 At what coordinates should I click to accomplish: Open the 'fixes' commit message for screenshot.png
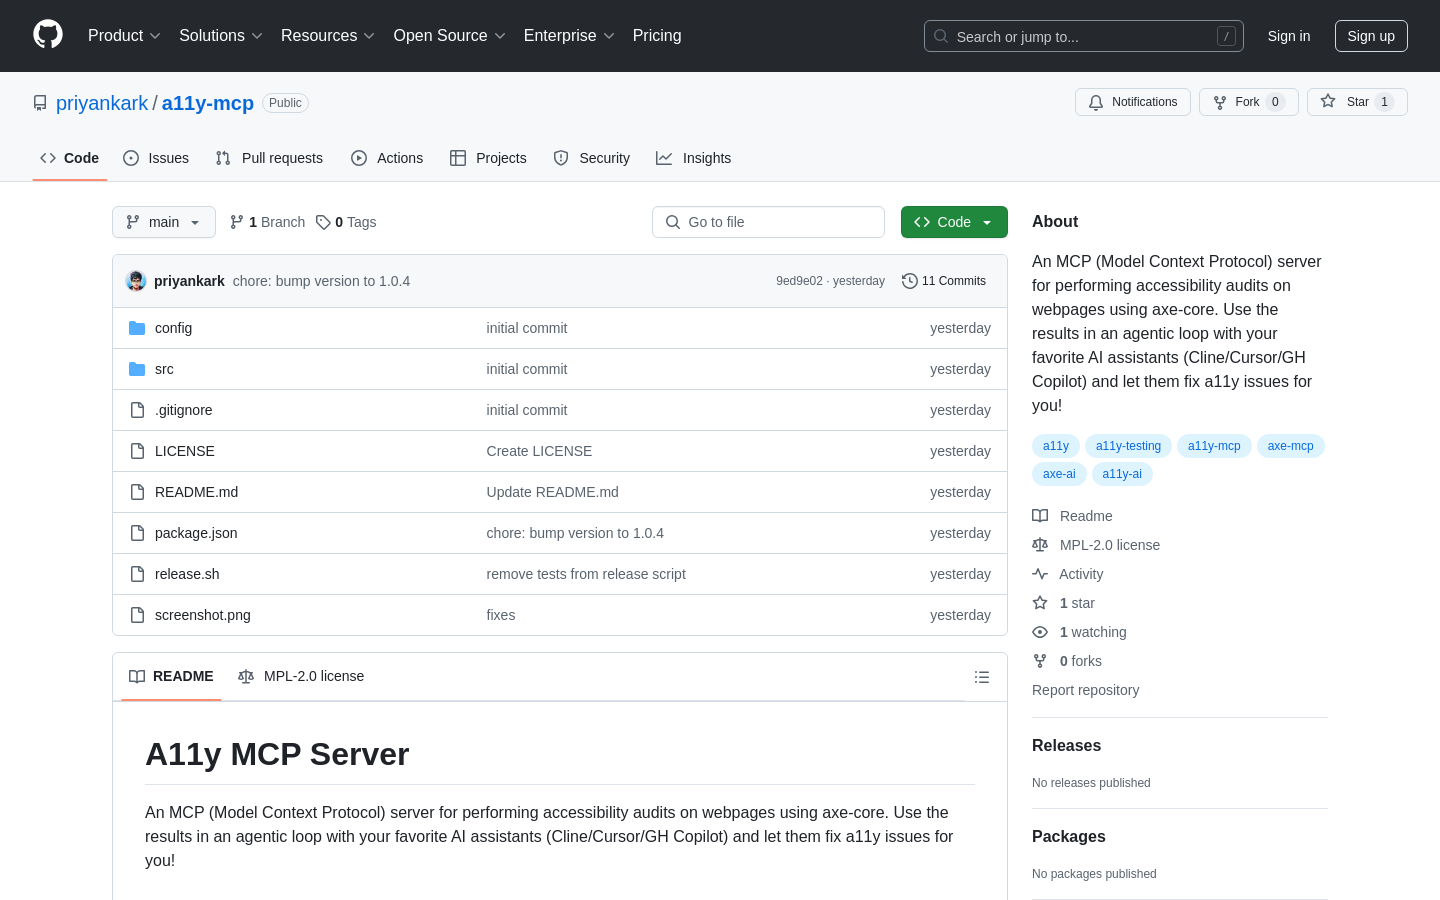(x=501, y=615)
